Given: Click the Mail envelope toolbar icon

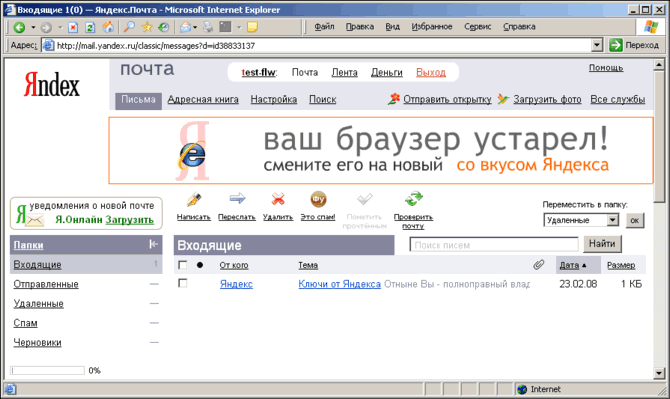Looking at the screenshot, I should pyautogui.click(x=185, y=27).
